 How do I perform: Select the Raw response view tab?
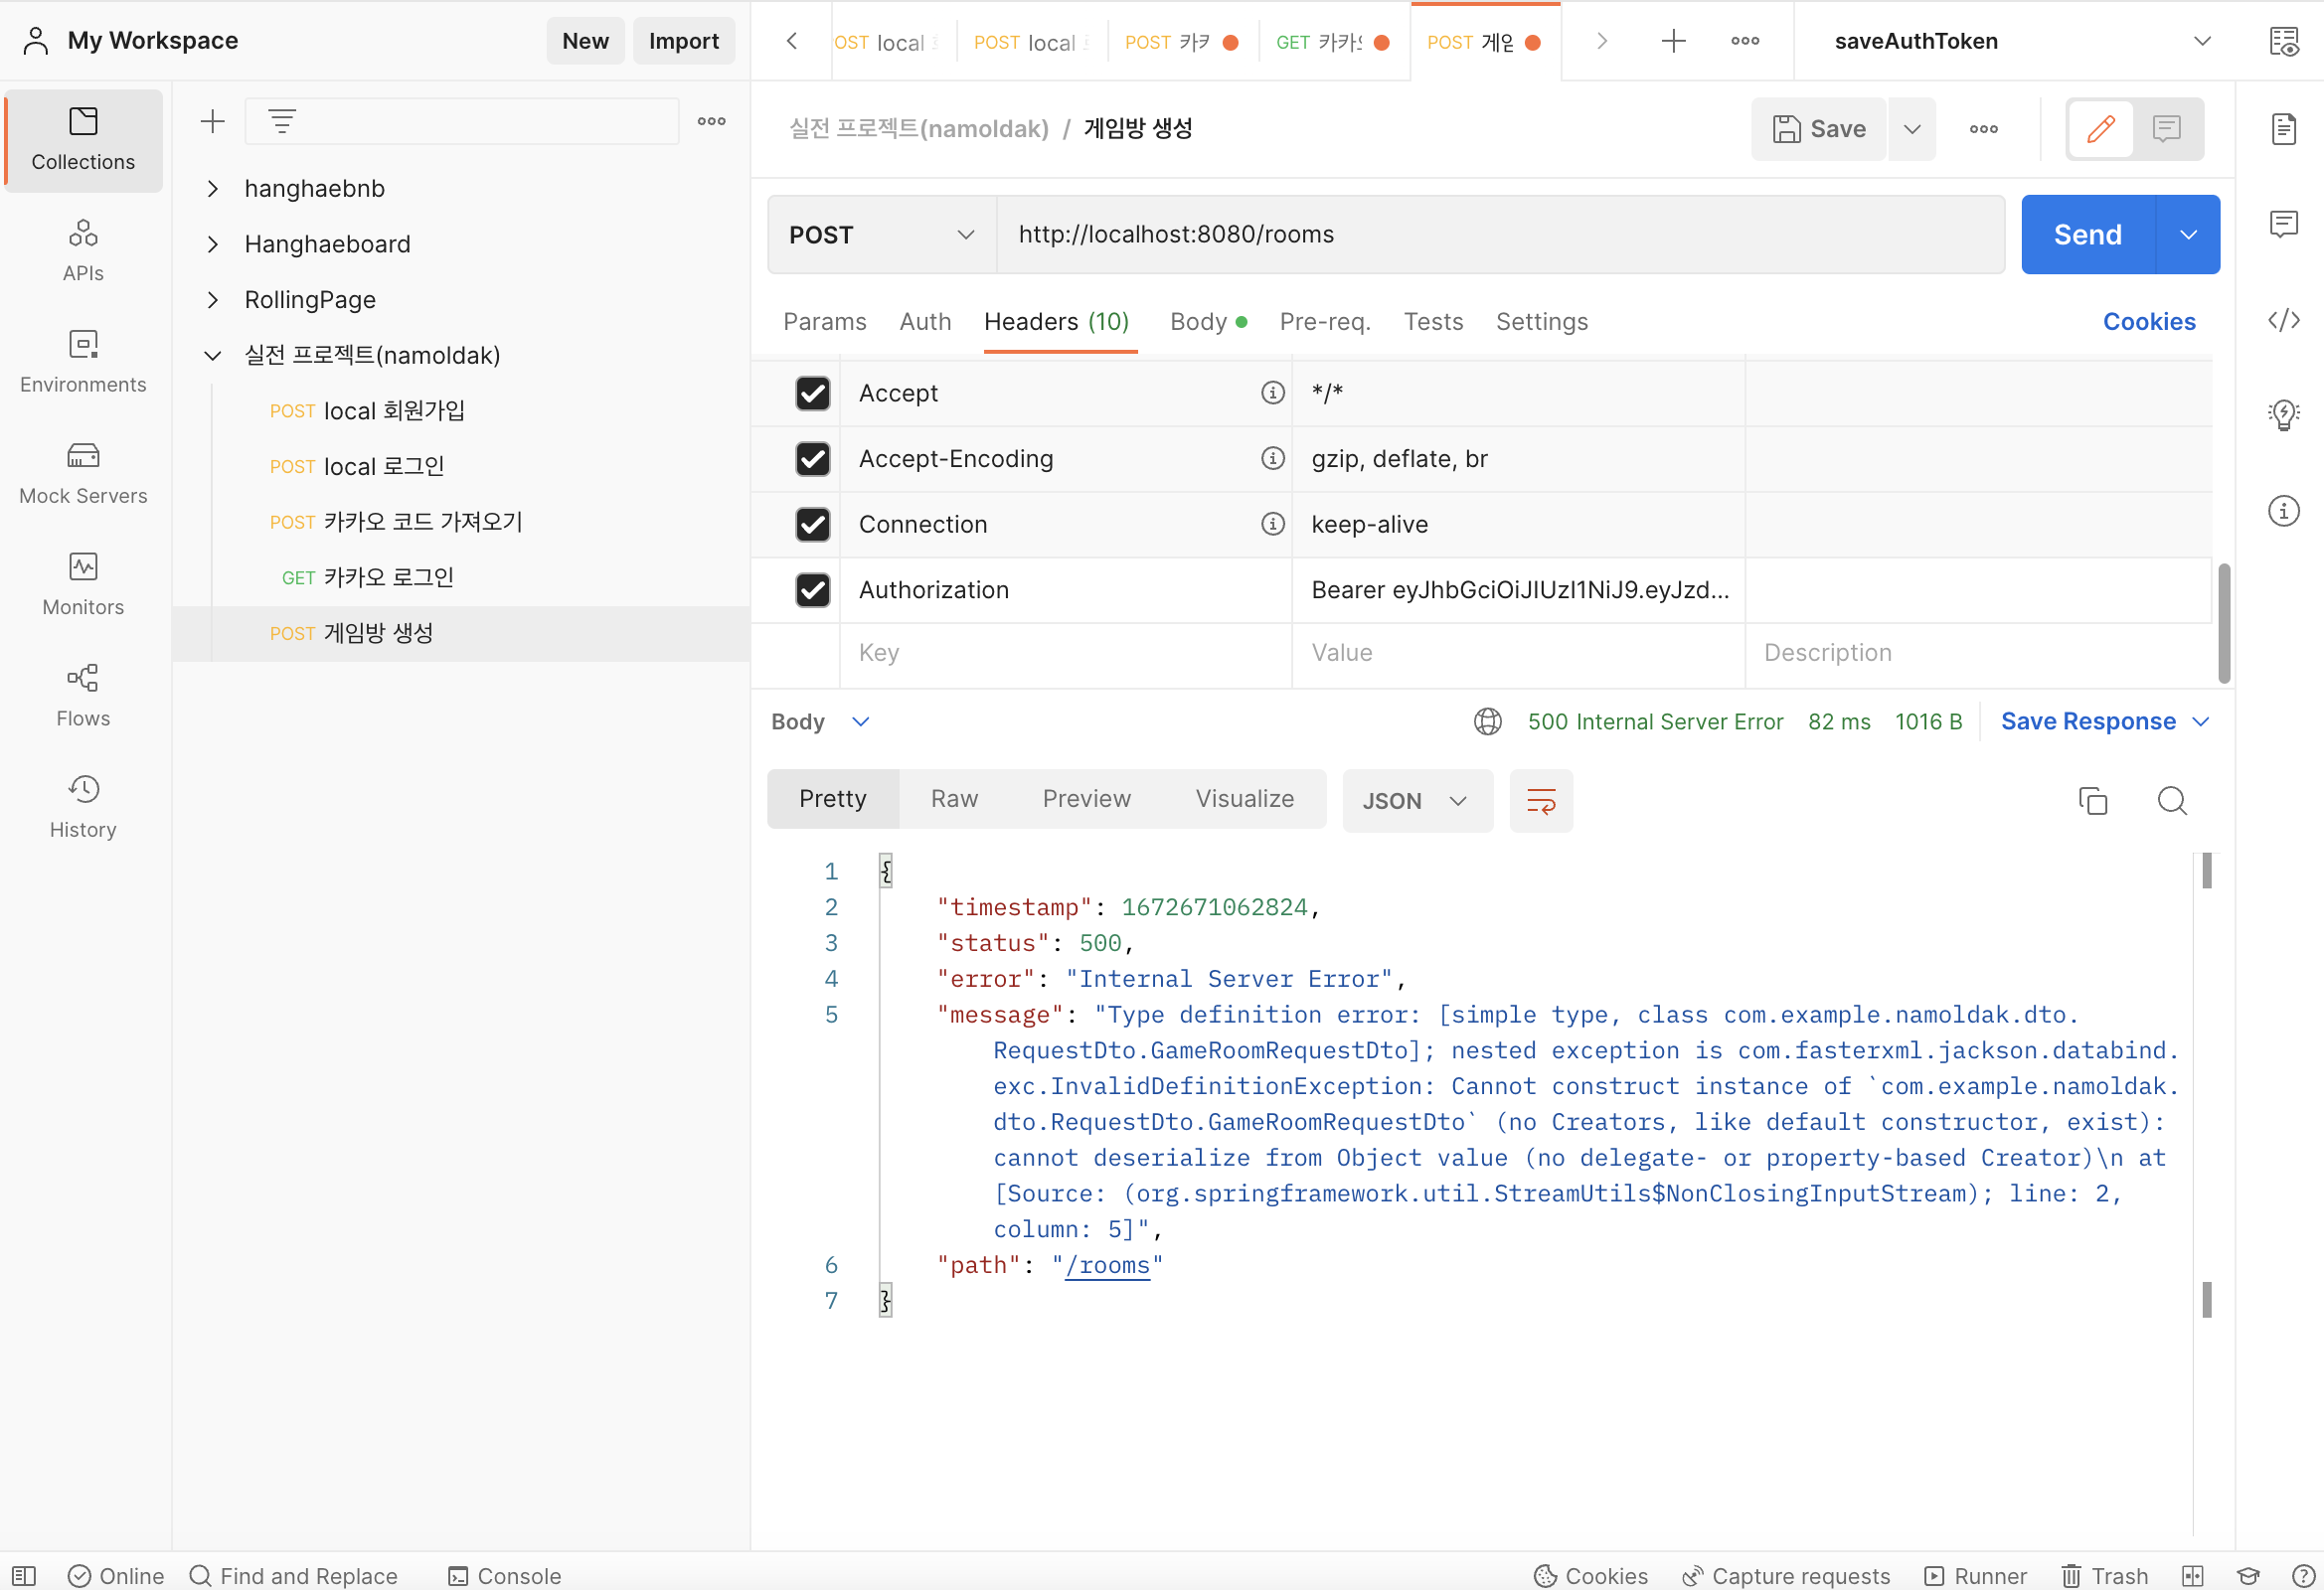953,799
